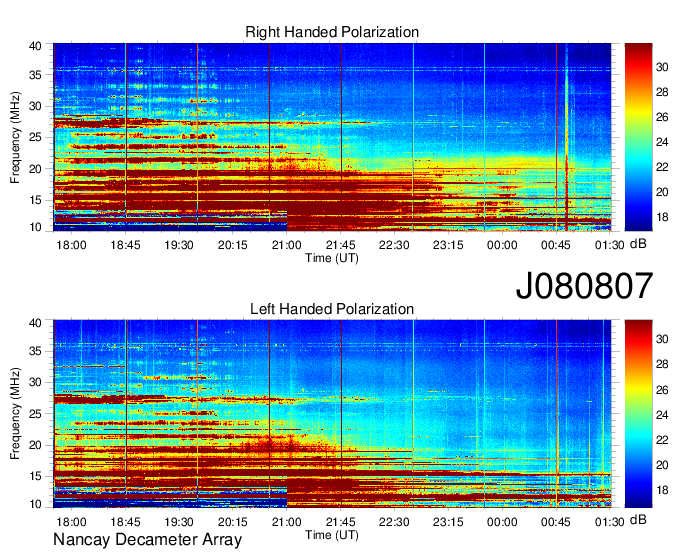Viewport: 680px width, 552px height.
Task: Click 10 MHz frequency tick of Right Handed plot
Action: click(35, 227)
